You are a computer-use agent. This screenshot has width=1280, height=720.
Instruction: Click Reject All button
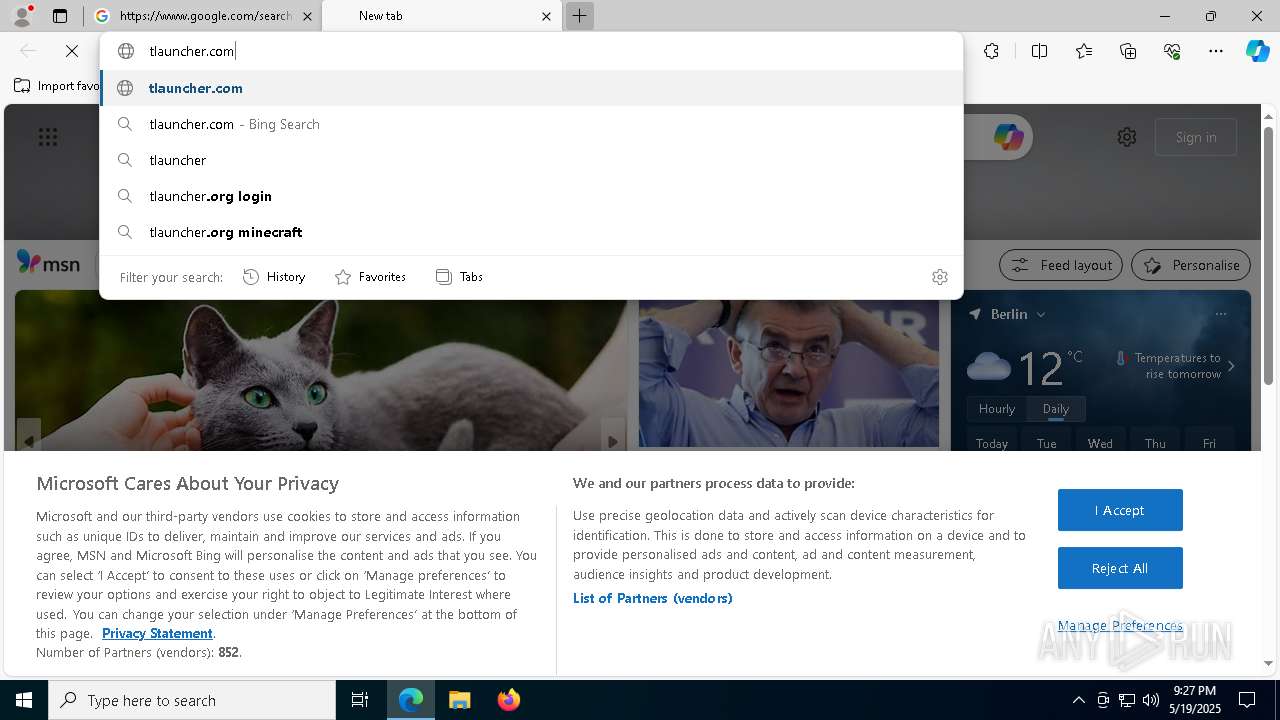tap(1120, 568)
